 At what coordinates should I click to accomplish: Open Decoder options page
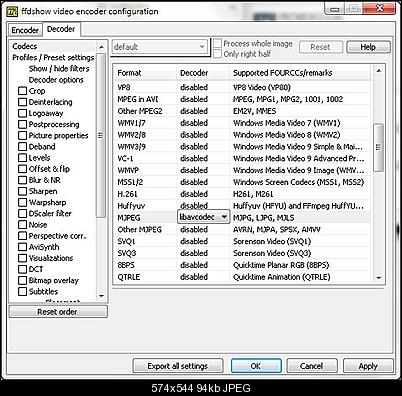(56, 80)
